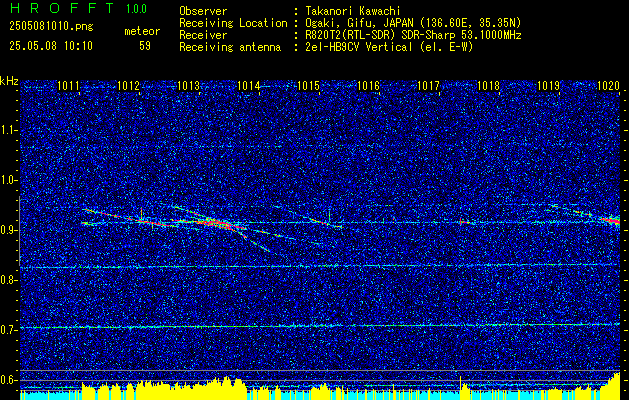Viewport: 629px width, 400px height.
Task: Click the version number 1.0.0
Action: click(x=136, y=9)
